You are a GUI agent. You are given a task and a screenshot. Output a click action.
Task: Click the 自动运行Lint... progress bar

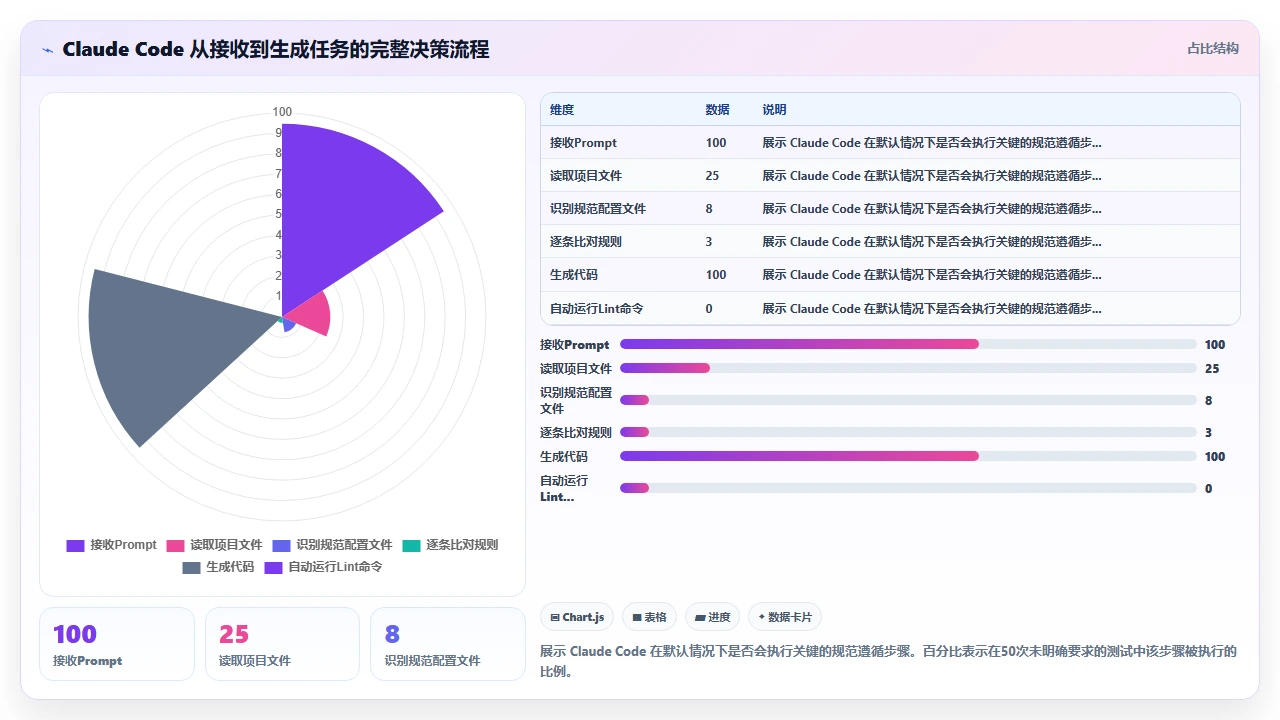click(x=908, y=488)
